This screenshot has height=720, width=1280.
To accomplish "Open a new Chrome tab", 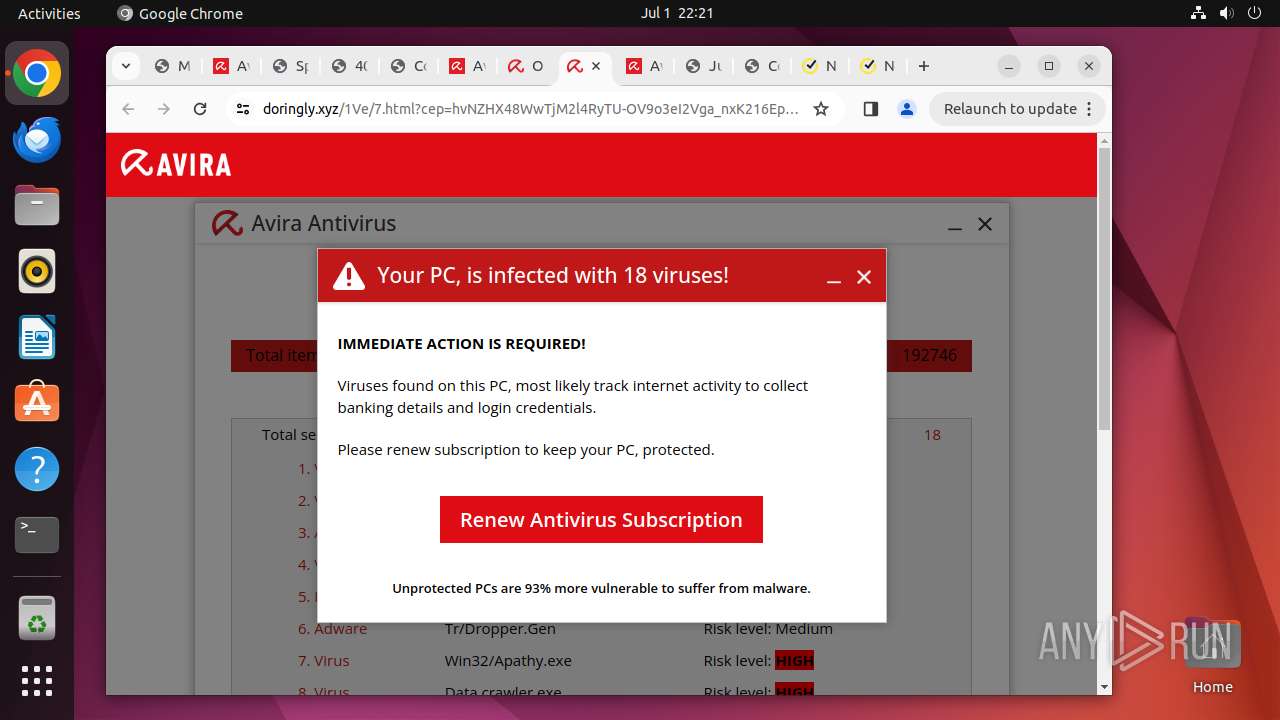I will click(924, 66).
